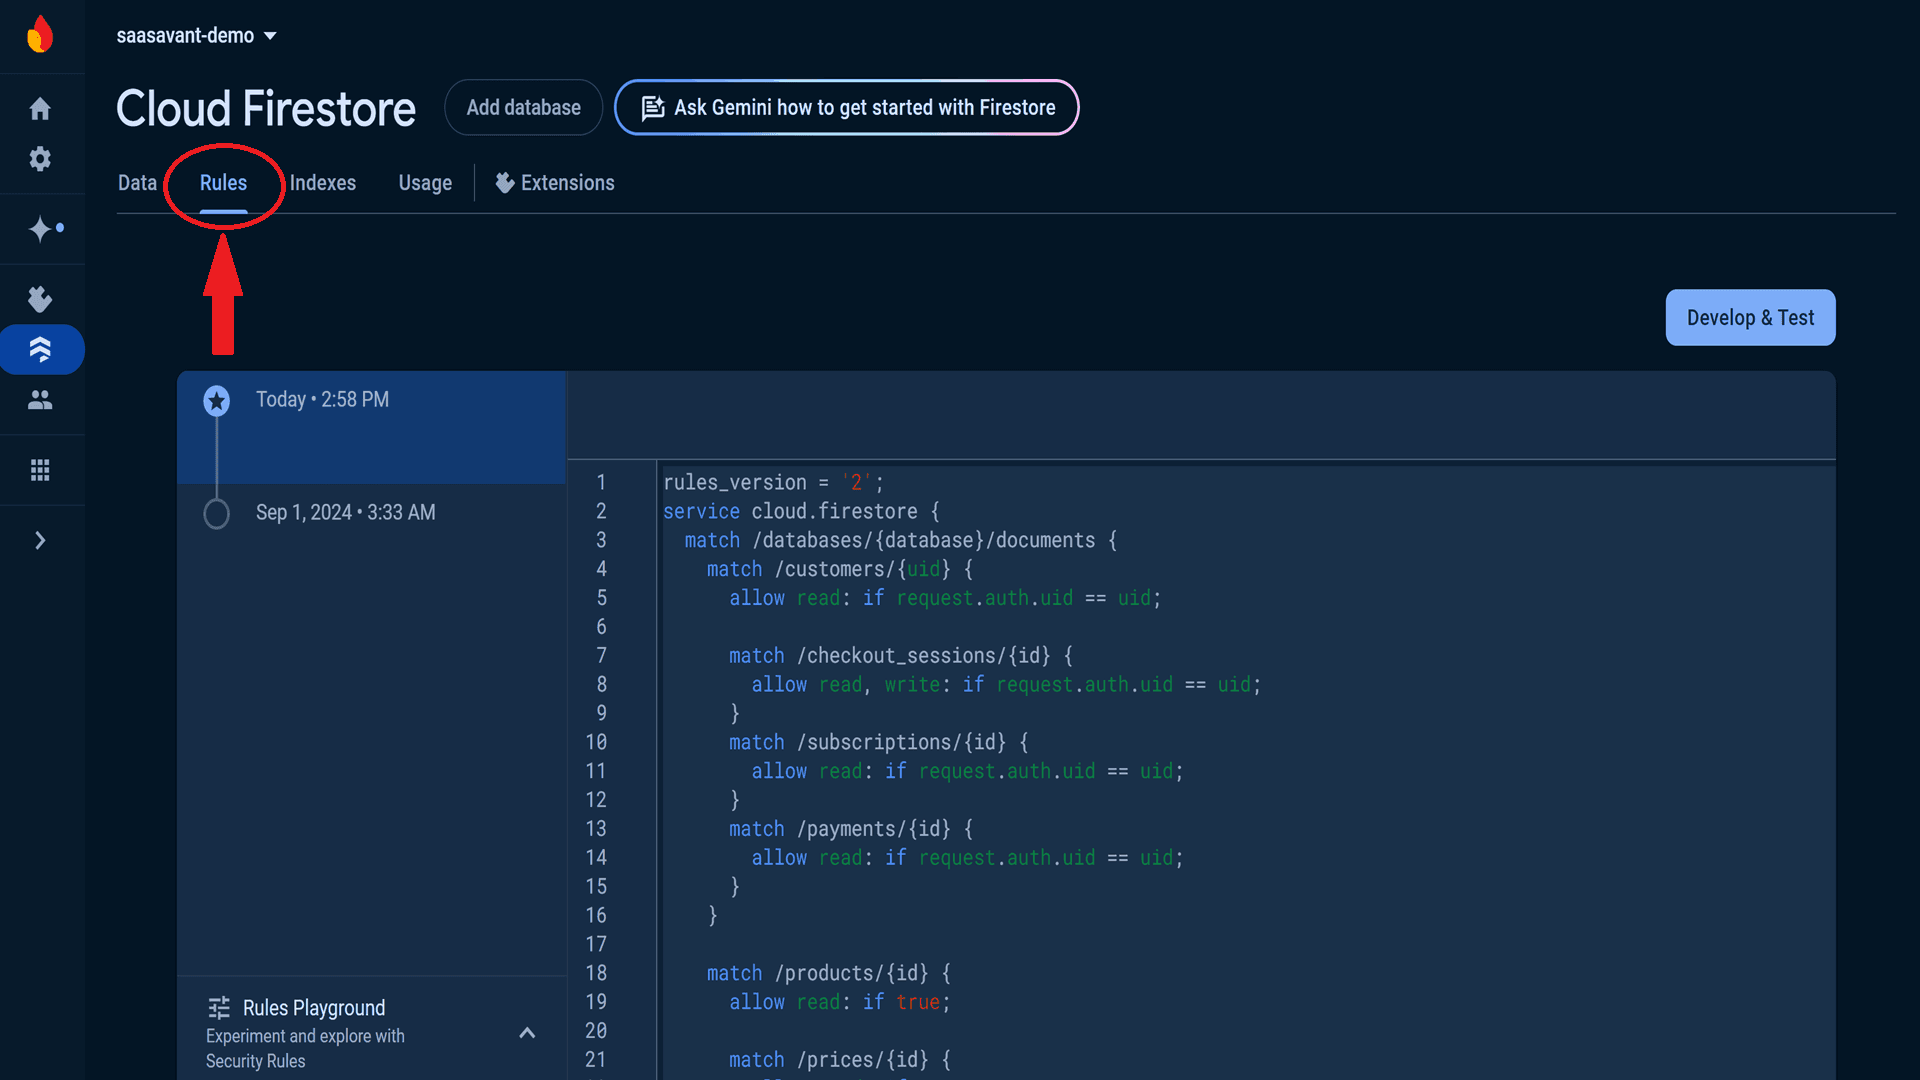Screen dimensions: 1920x1080
Task: Switch to the Indexes tab
Action: 323,183
